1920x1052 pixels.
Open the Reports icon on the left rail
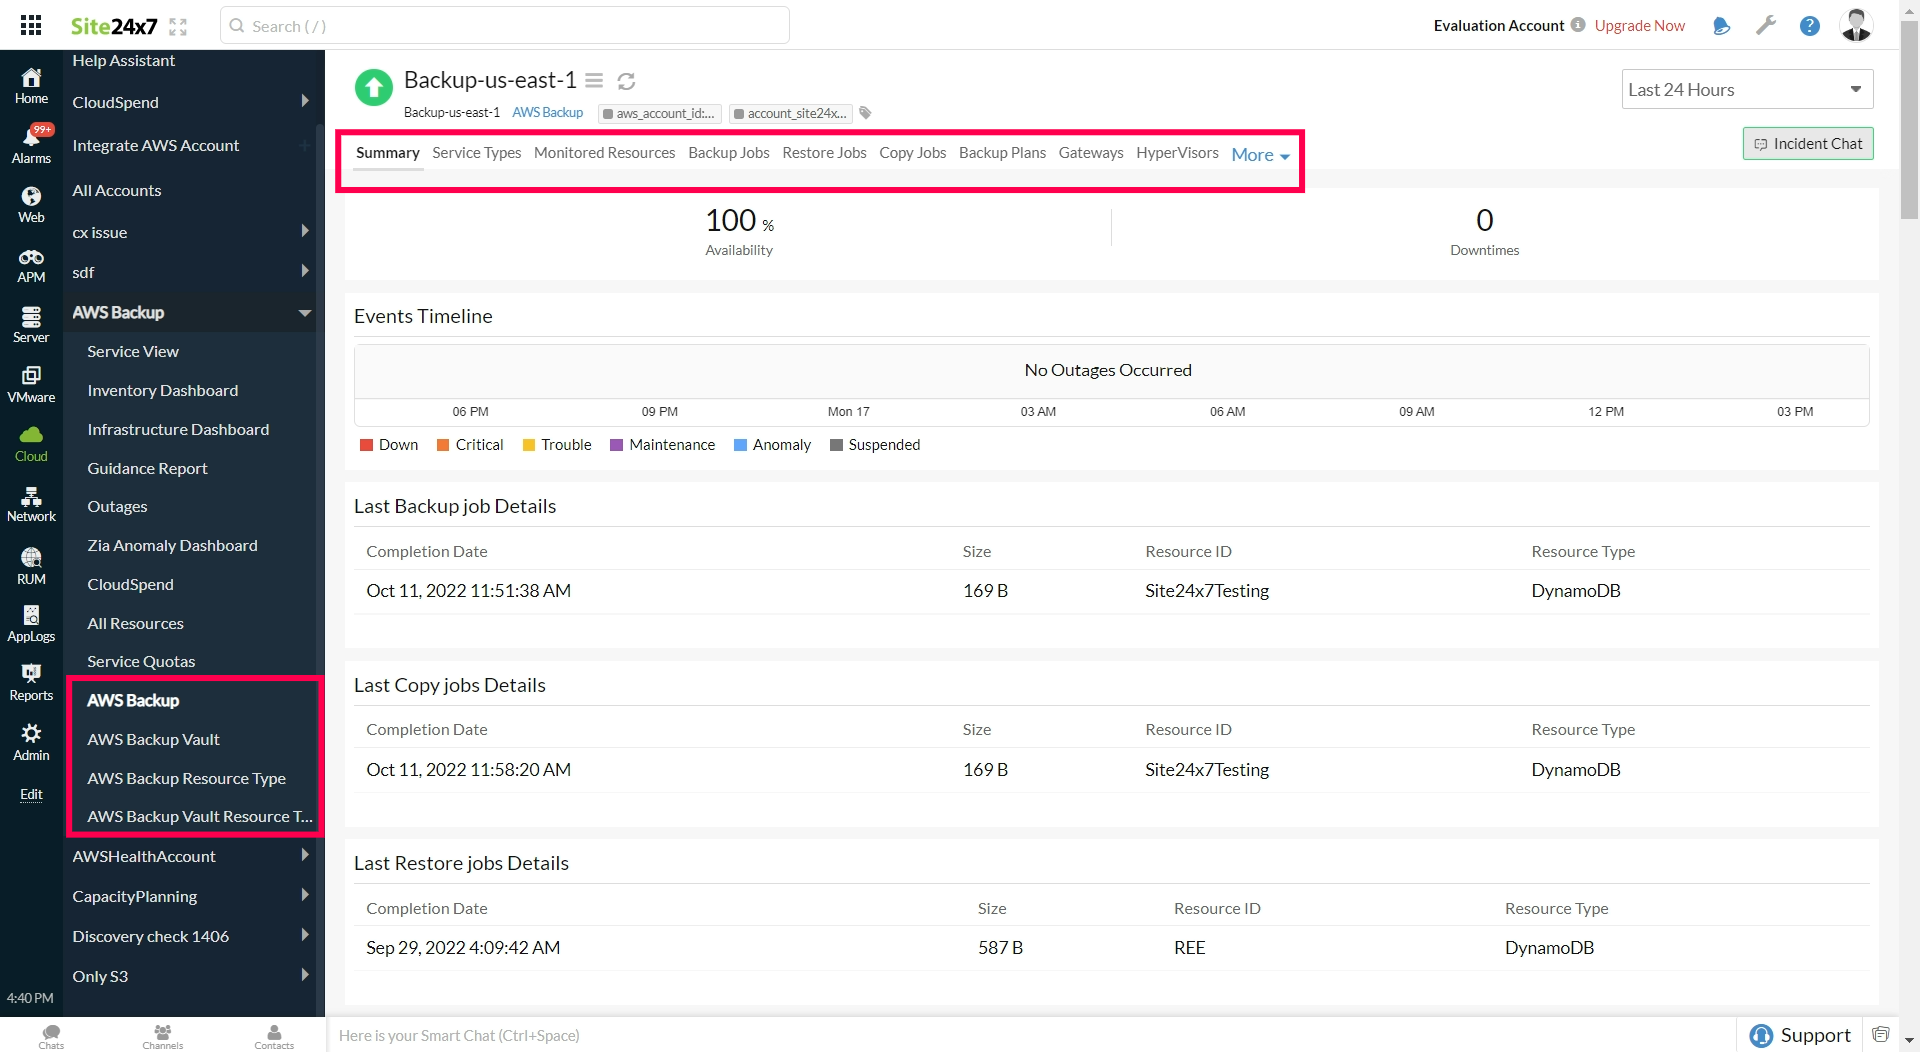(31, 679)
